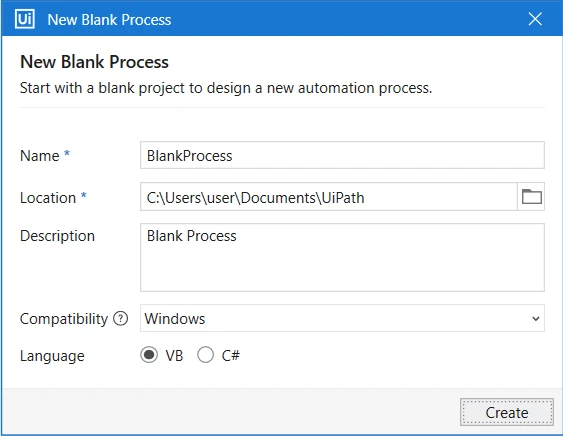Focus the Name field containing BlankProcess
The image size is (563, 436).
342,155
